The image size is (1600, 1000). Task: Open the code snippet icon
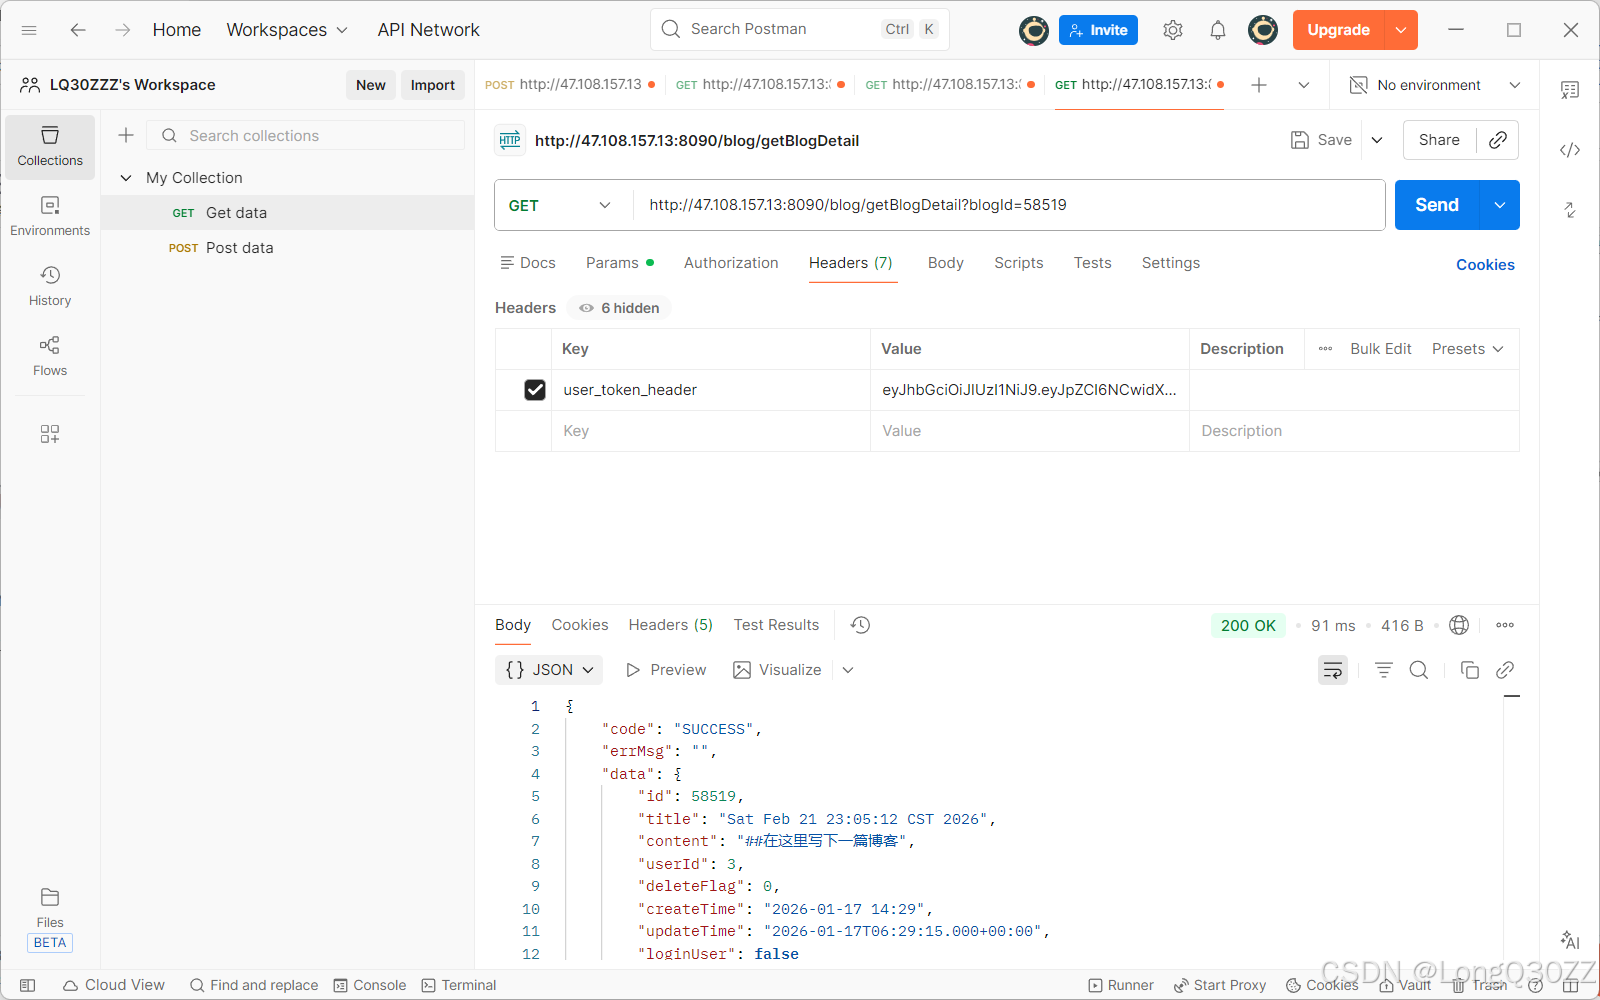click(1570, 150)
